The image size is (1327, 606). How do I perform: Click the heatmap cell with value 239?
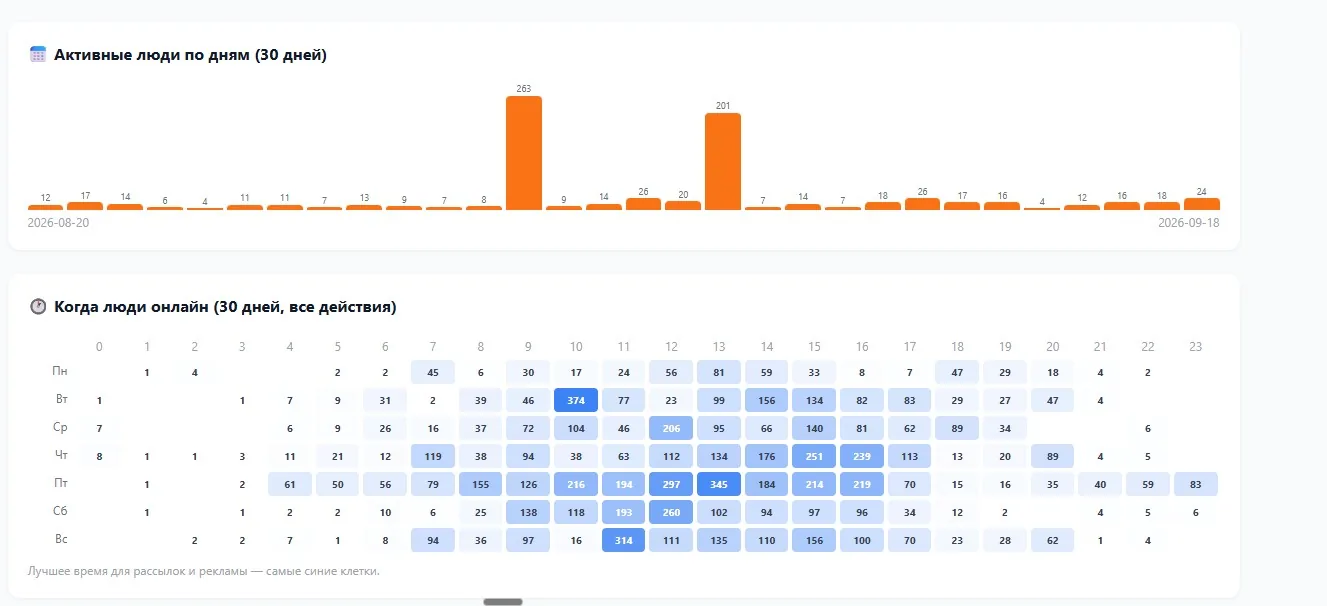pos(862,456)
